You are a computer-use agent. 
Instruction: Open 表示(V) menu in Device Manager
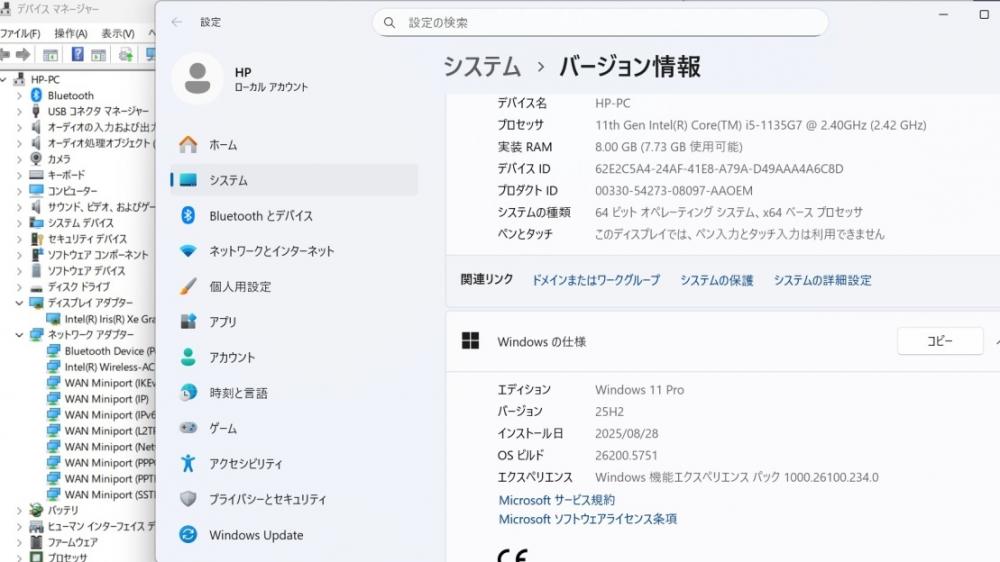coord(118,33)
